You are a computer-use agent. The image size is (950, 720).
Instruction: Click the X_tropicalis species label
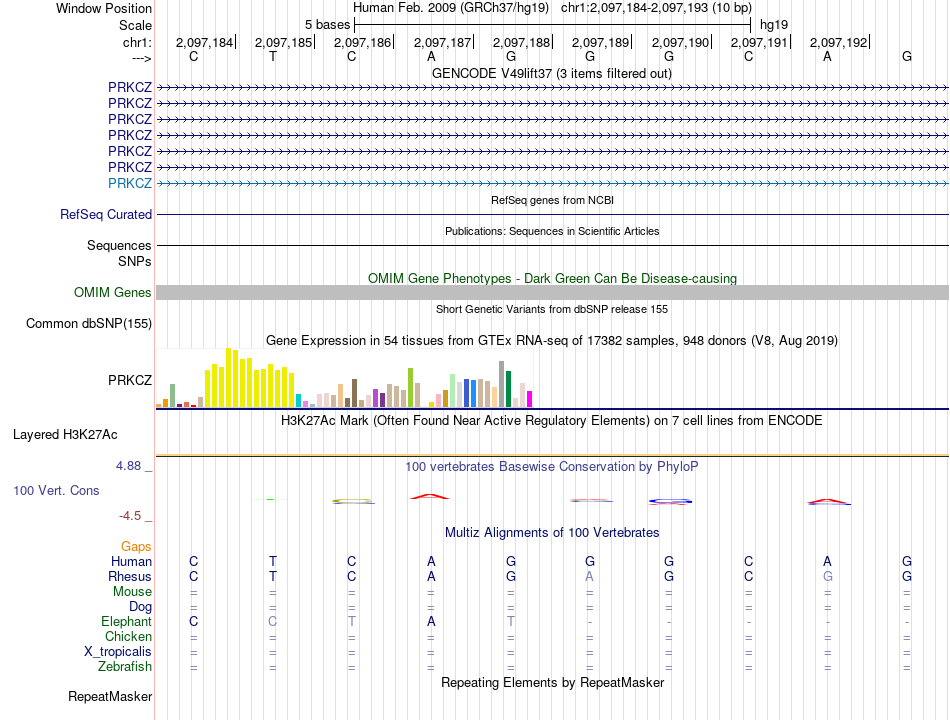[x=118, y=652]
